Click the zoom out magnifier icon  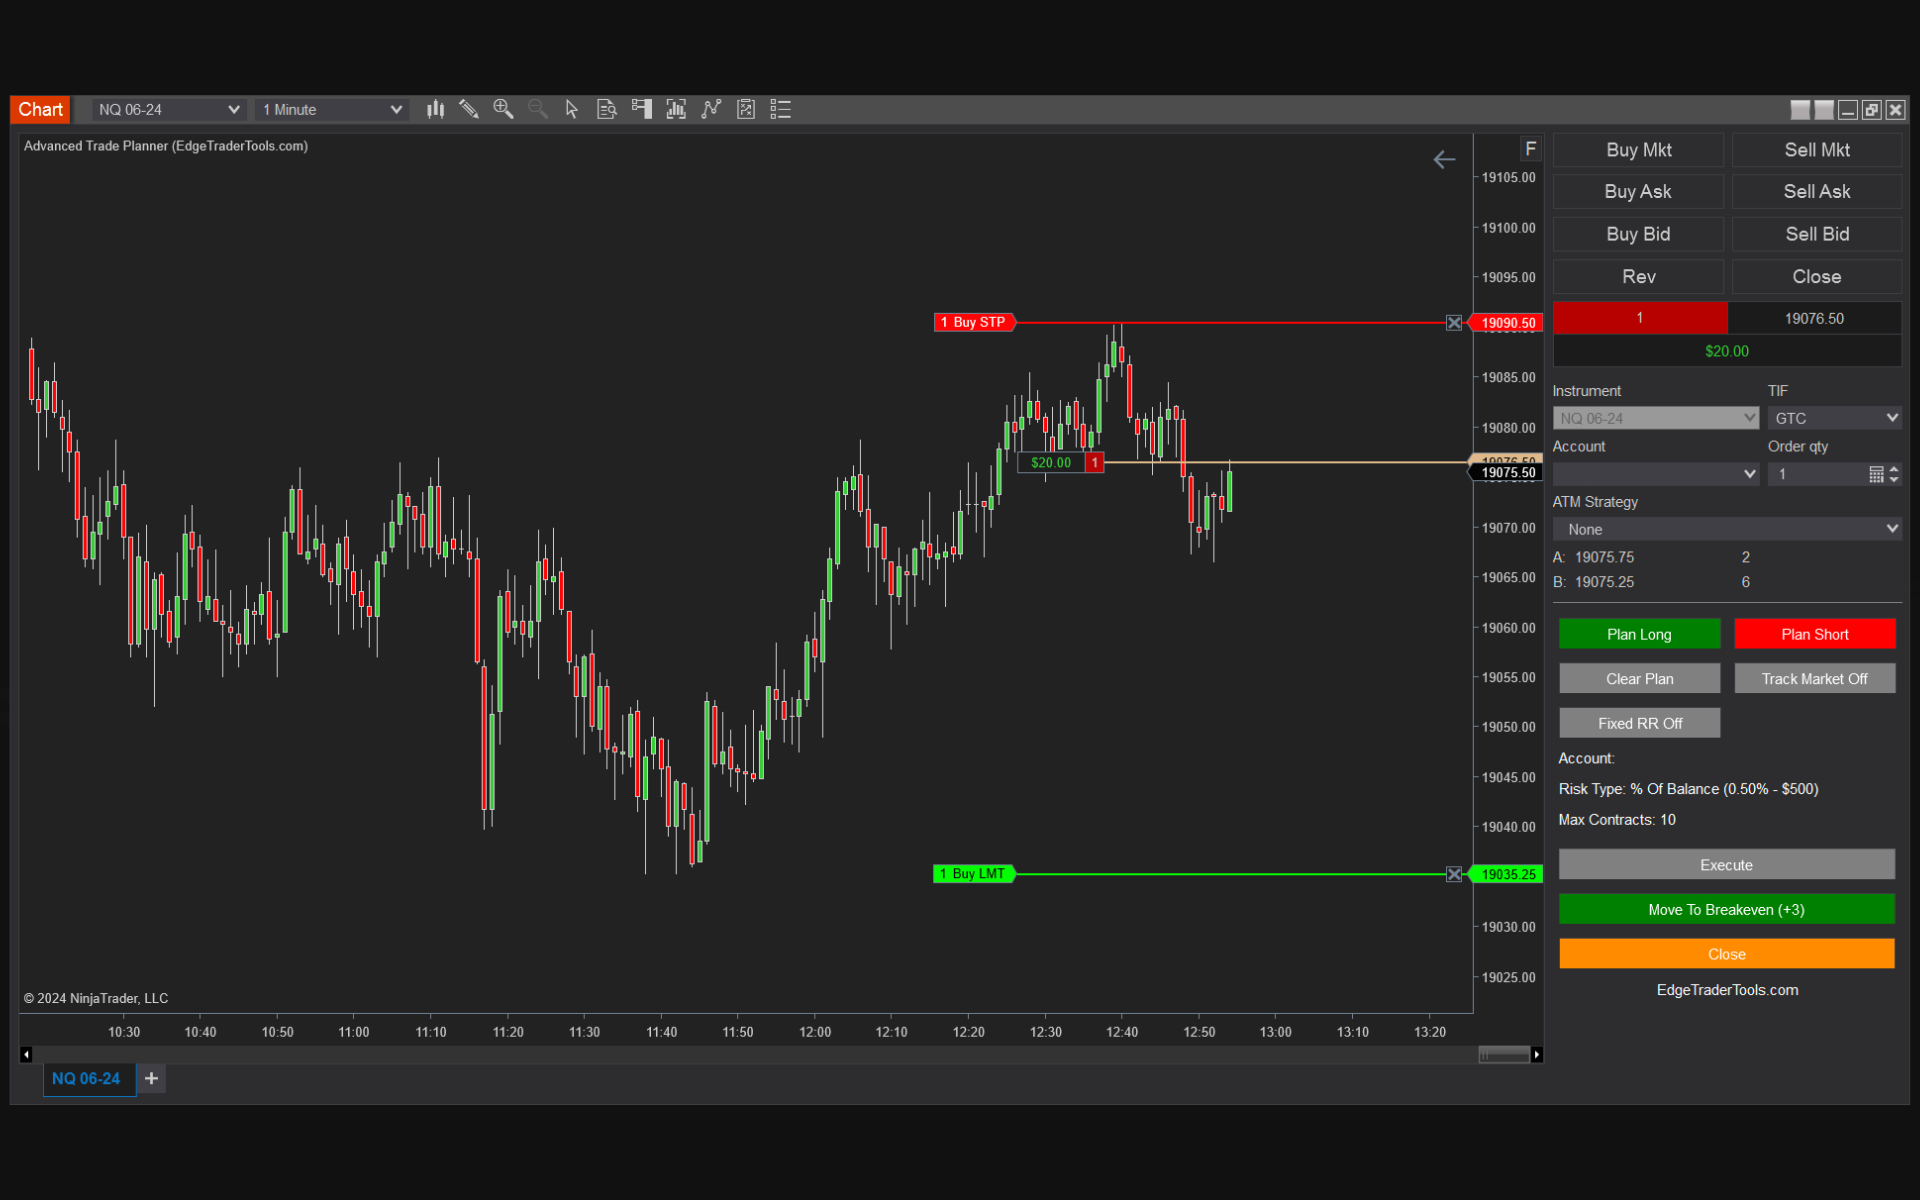(x=538, y=110)
